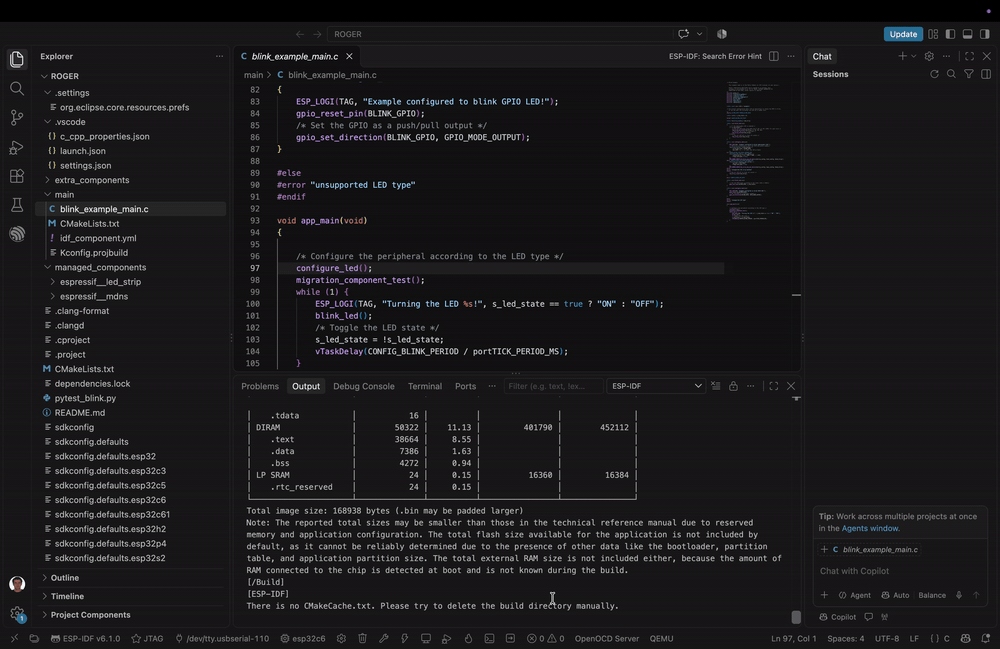Click the output panel vertical scrollbar thumb

click(x=796, y=616)
